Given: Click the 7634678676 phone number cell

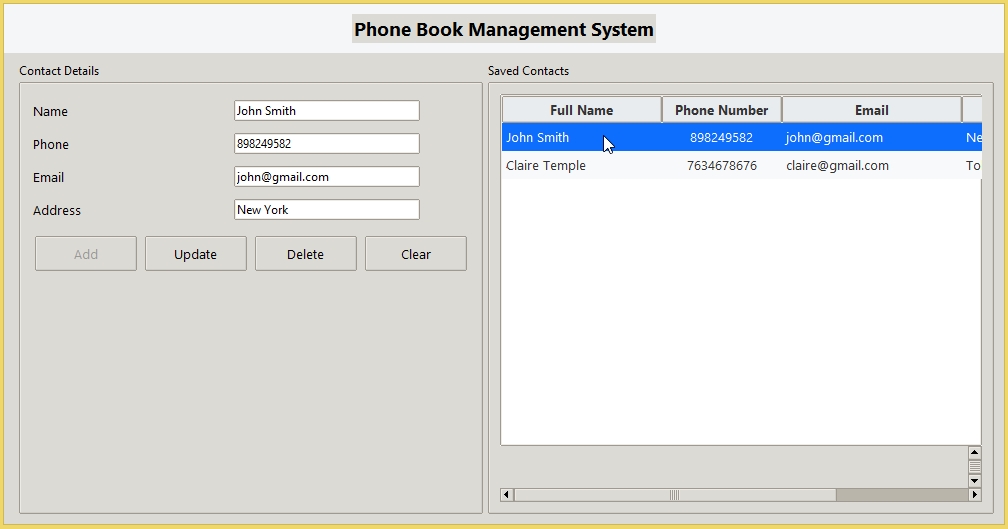Looking at the screenshot, I should click(x=721, y=166).
